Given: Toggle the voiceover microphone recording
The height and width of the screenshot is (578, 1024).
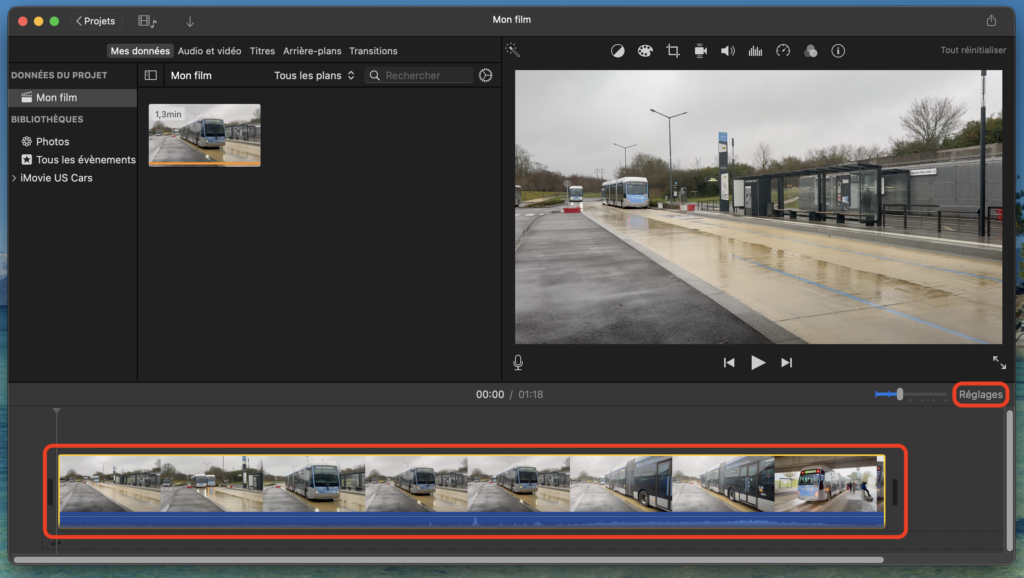Looking at the screenshot, I should 518,363.
